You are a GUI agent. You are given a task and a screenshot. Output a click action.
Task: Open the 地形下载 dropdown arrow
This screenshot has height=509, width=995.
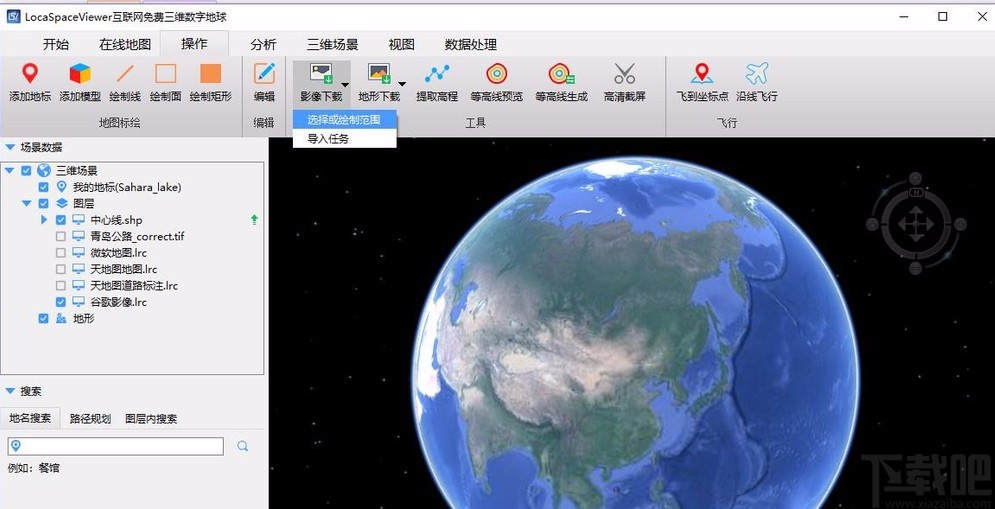pos(402,84)
